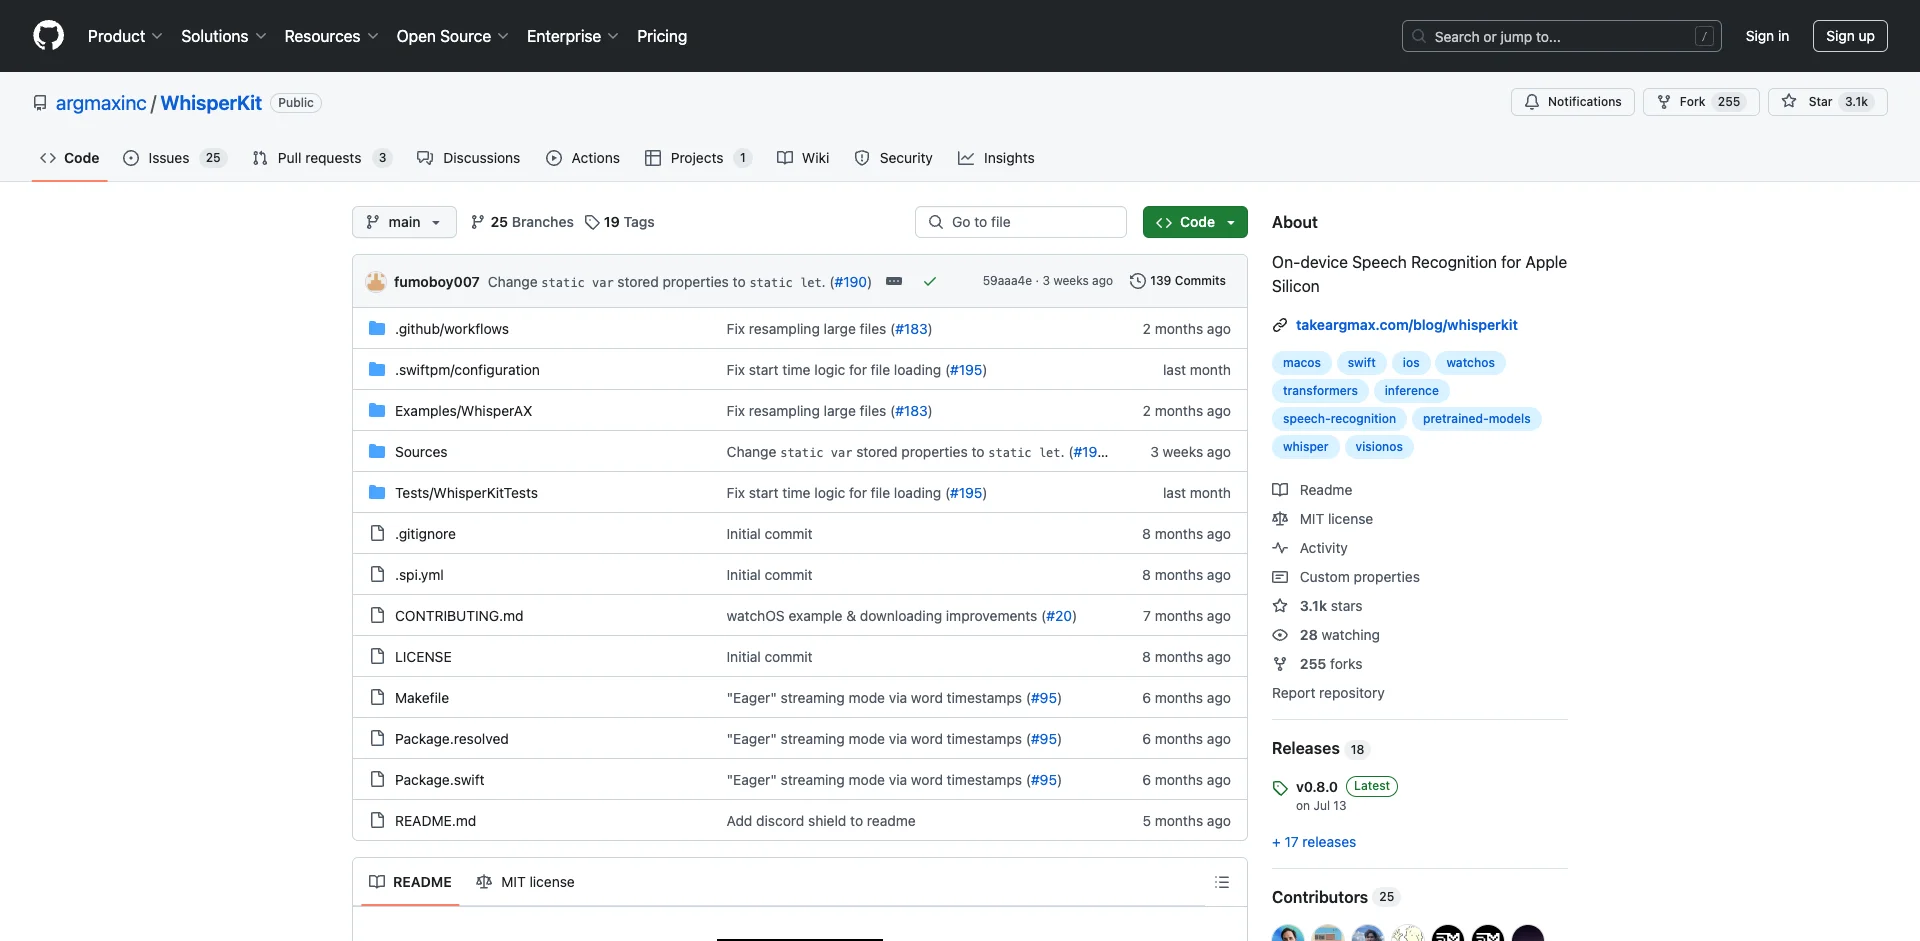Screen dimensions: 1920x941
Task: Open commit hash 59aaa4e
Action: pos(1007,281)
